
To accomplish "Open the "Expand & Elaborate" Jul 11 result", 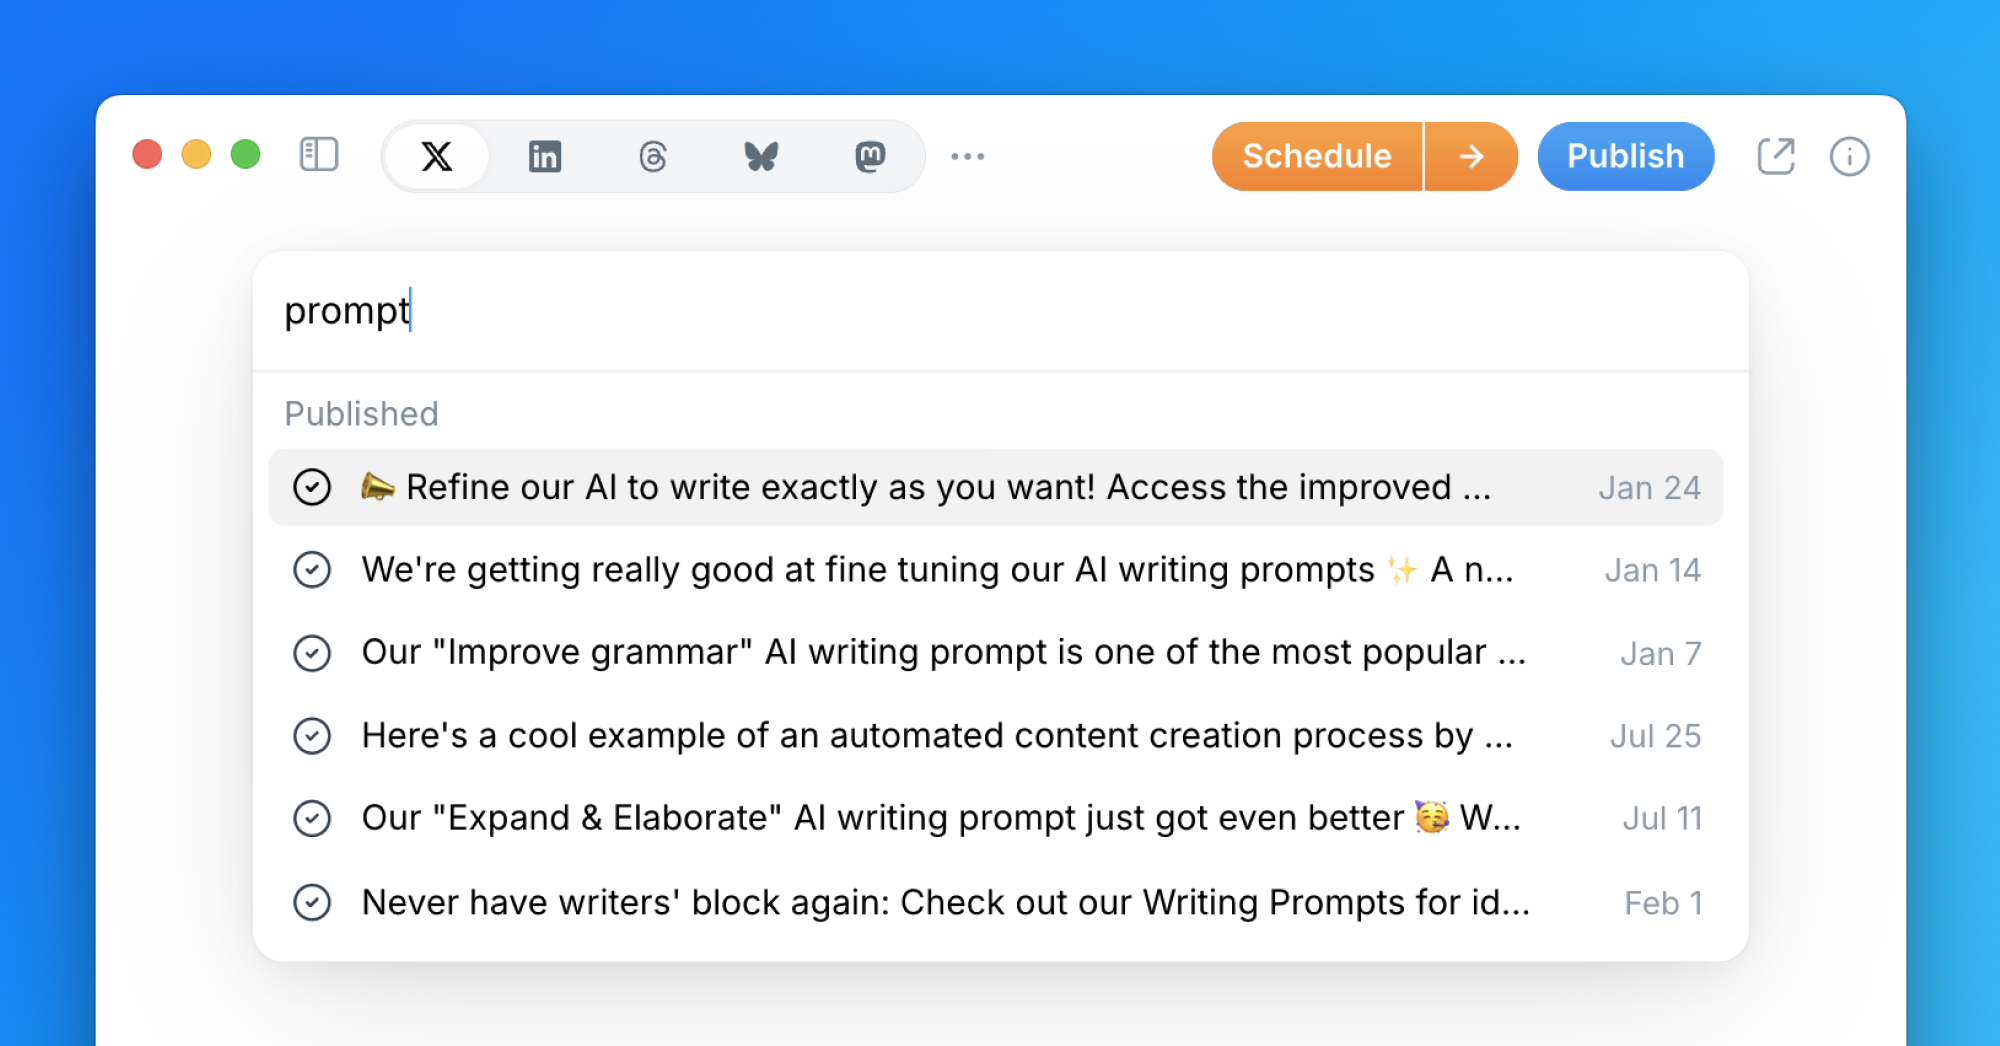I will point(995,818).
